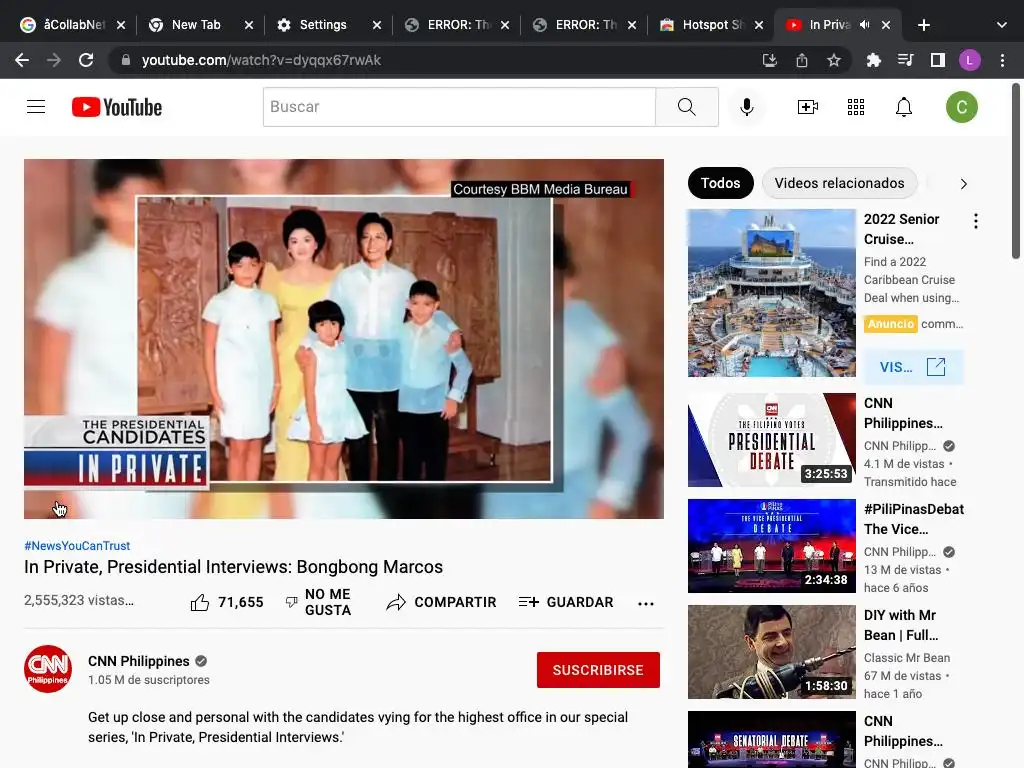Click the COMPARTIR share button

[441, 602]
